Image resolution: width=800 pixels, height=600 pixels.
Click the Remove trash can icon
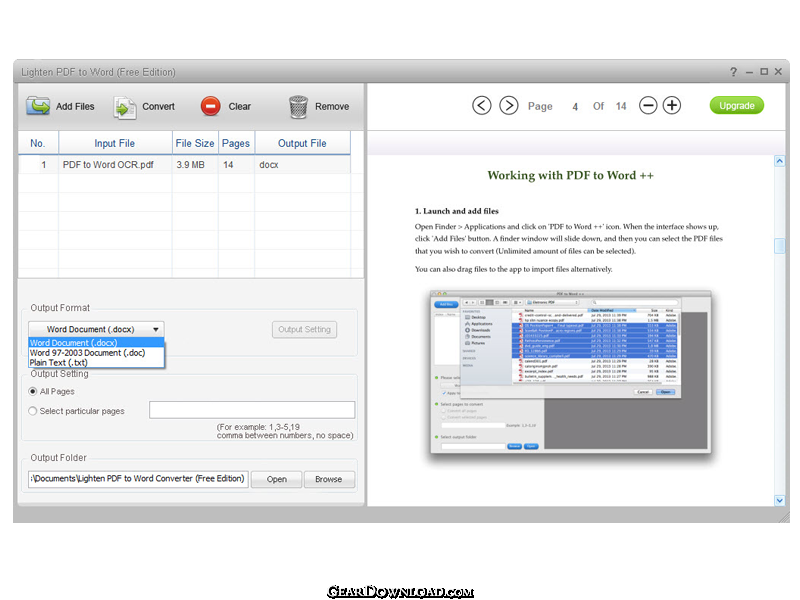pos(298,107)
